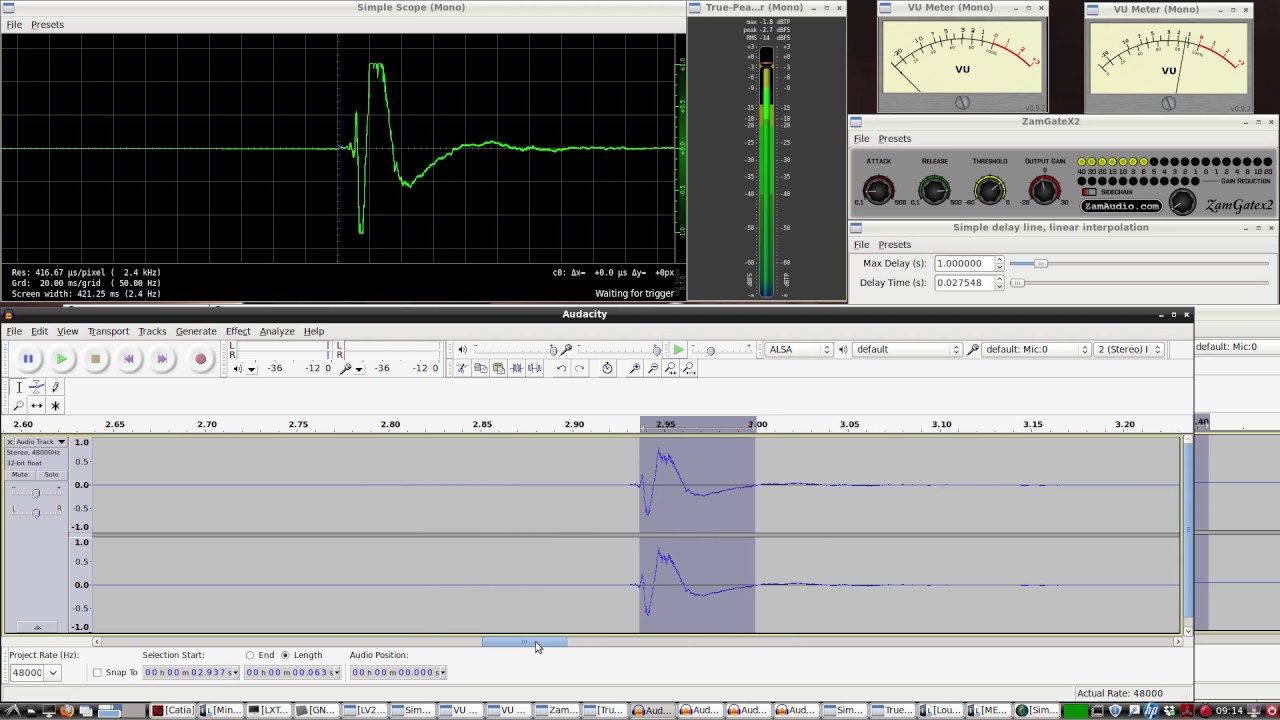Silence the selected audio
This screenshot has height=720, width=1280.
534,368
